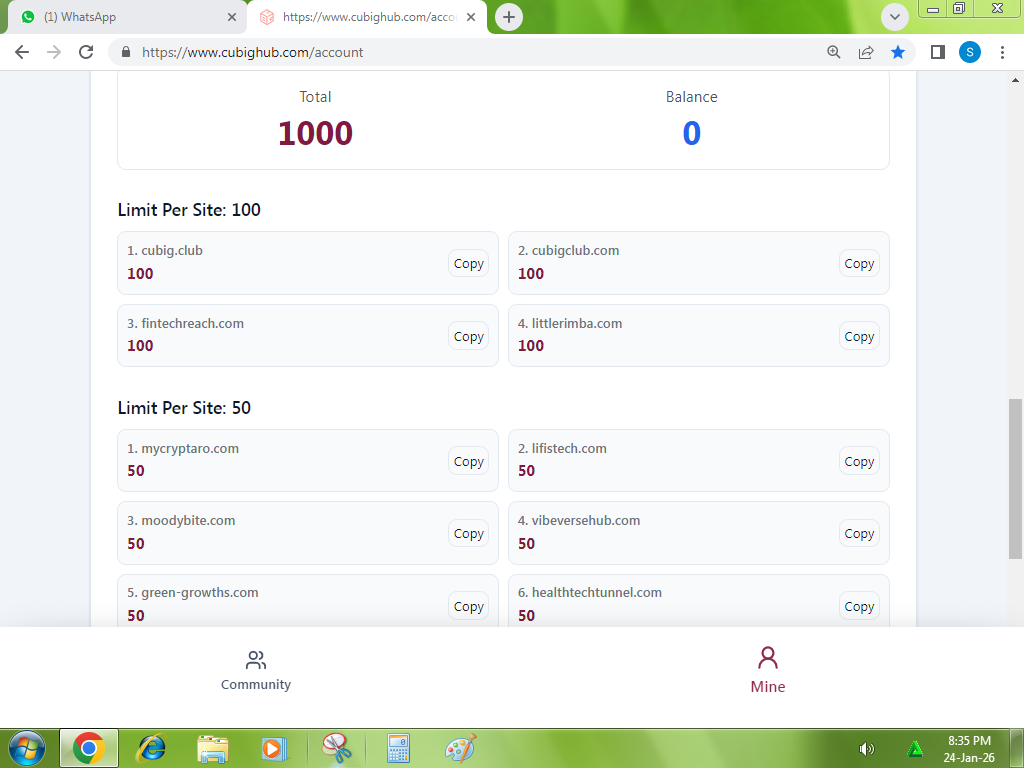Copy the littlerimba.com site link
Viewport: 1024px width, 768px height.
pyautogui.click(x=859, y=337)
